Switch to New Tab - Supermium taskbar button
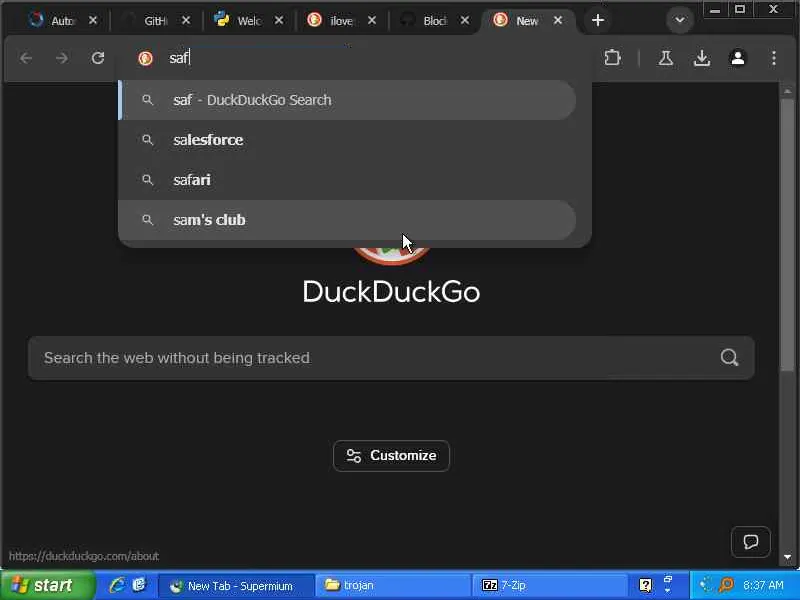Viewport: 800px width, 600px height. [235, 586]
